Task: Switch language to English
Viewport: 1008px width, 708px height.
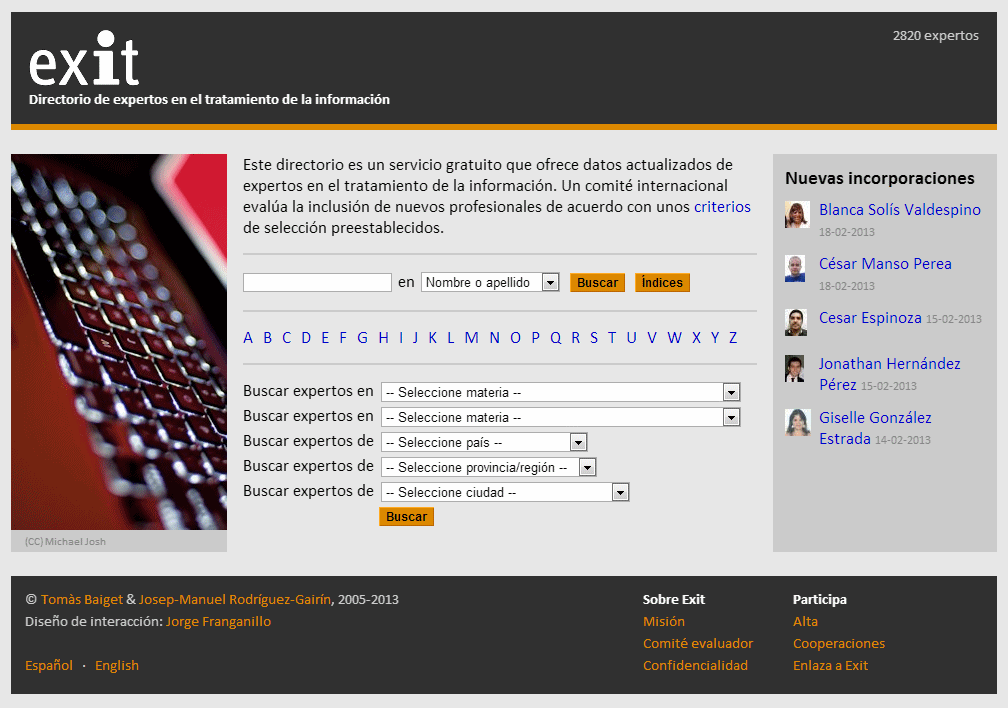Action: click(x=117, y=666)
